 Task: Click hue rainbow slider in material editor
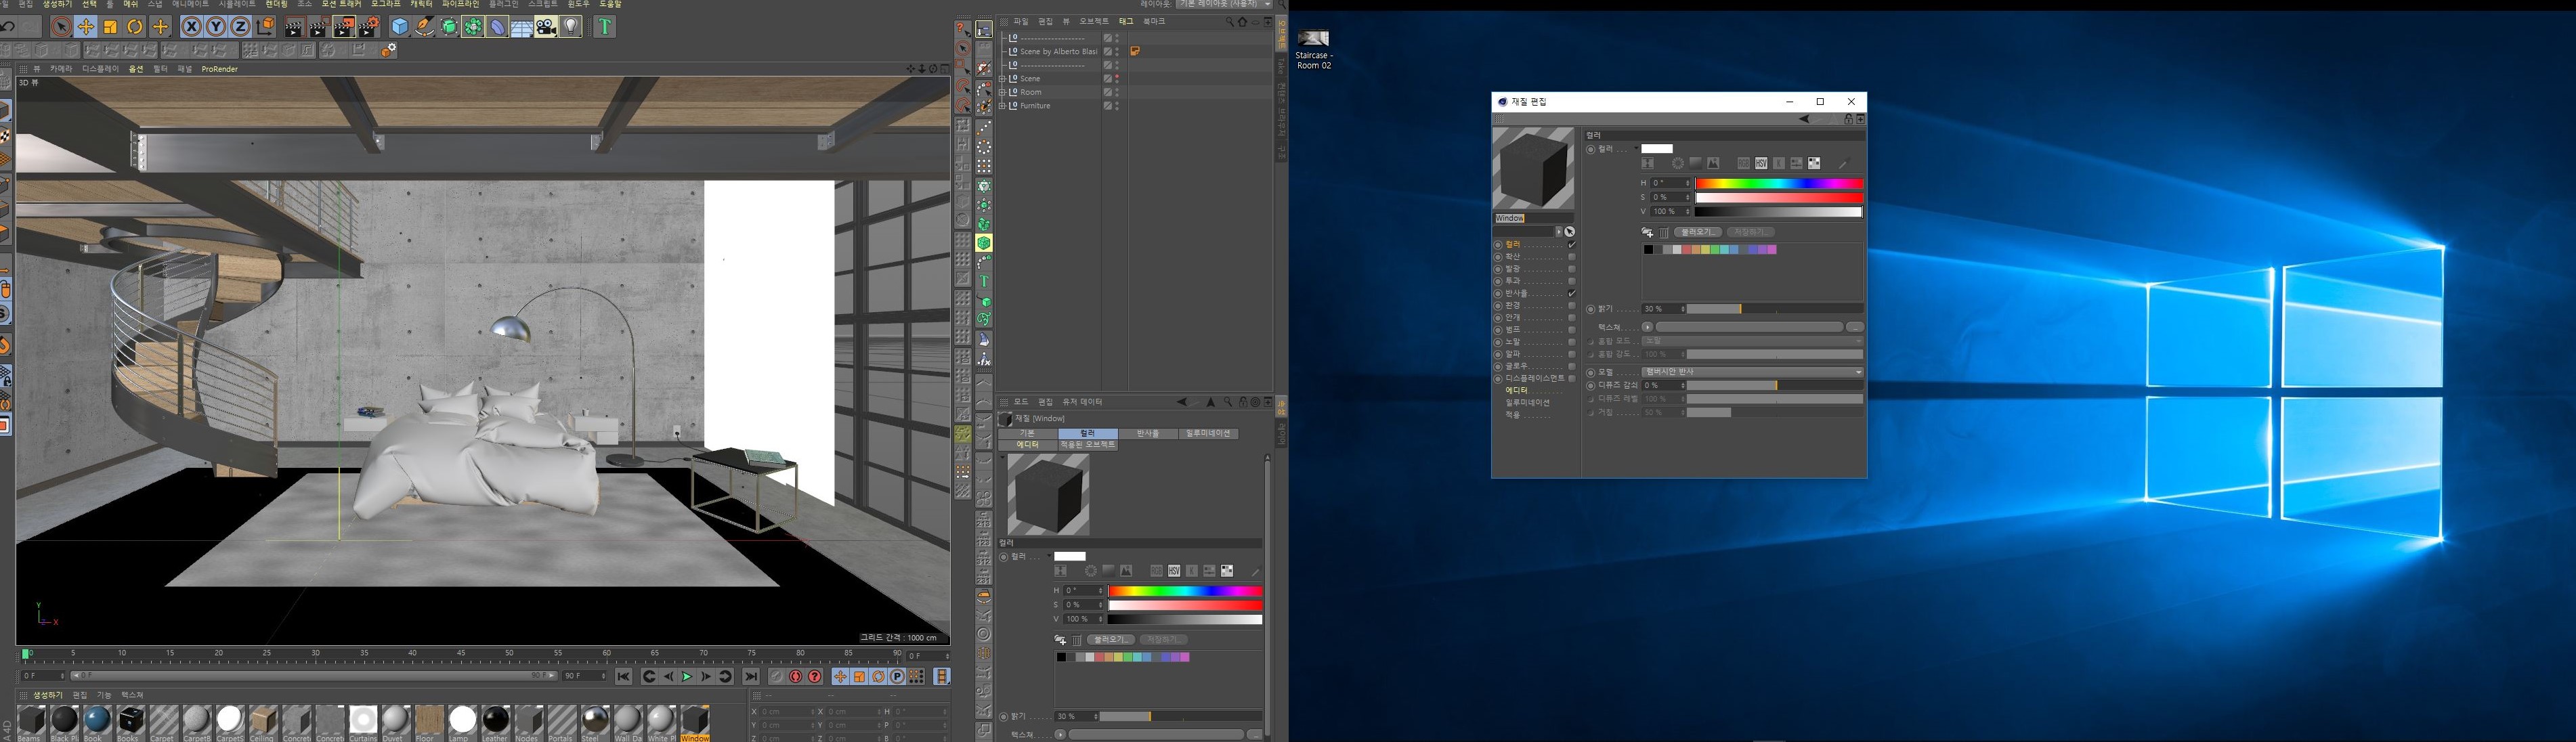[1779, 183]
